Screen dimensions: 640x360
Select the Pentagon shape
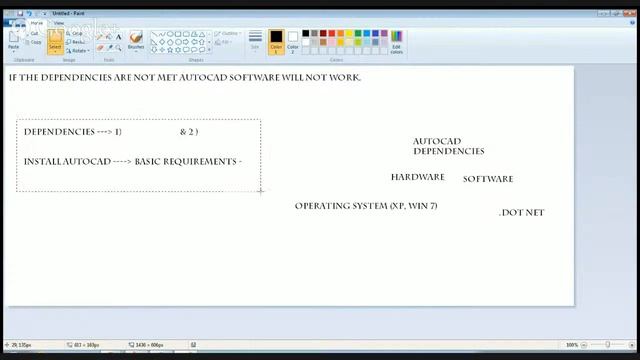click(x=170, y=42)
